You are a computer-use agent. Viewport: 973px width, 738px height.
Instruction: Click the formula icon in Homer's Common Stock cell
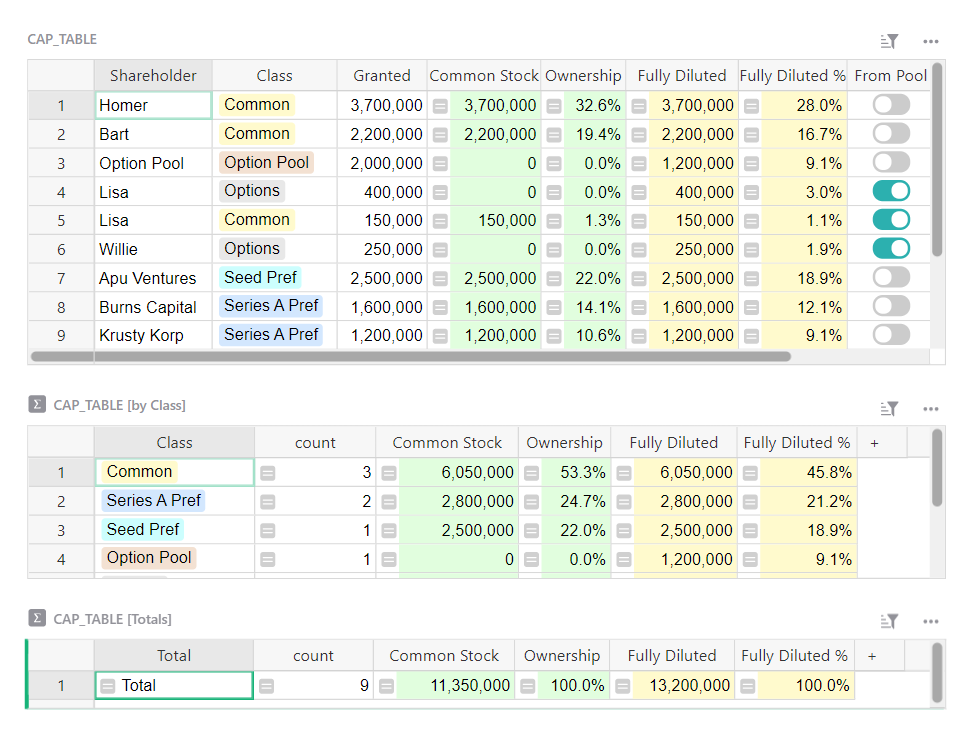coord(440,105)
